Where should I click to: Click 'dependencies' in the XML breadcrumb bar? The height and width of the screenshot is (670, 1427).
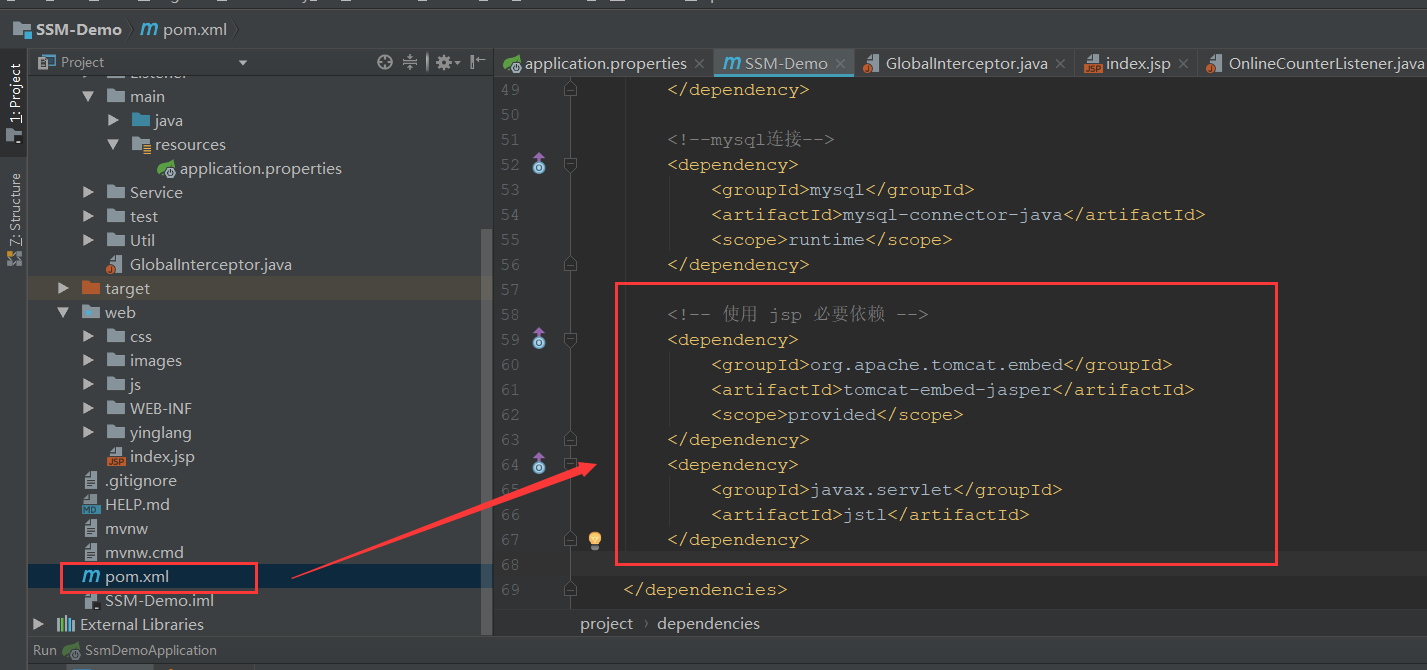(708, 623)
